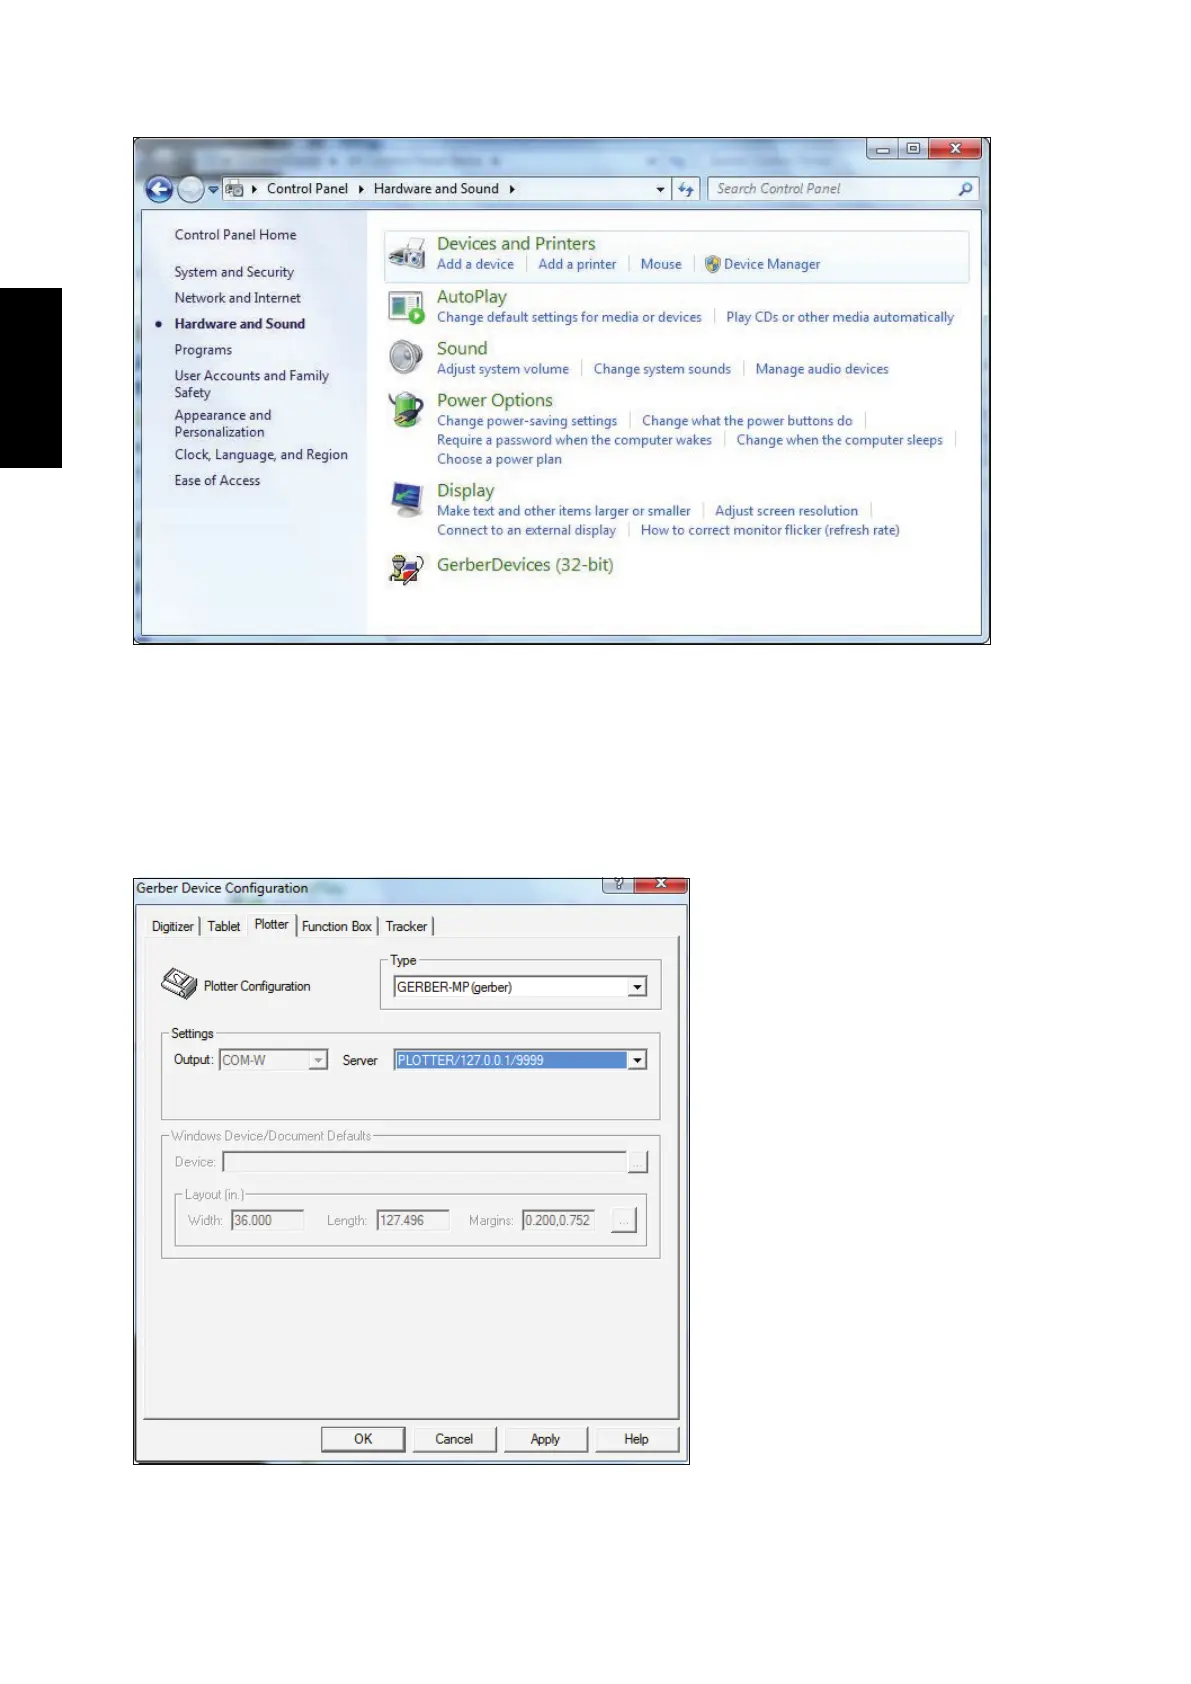This screenshot has width=1191, height=1684.
Task: Open User Accounts and Family Safety
Action: [251, 384]
